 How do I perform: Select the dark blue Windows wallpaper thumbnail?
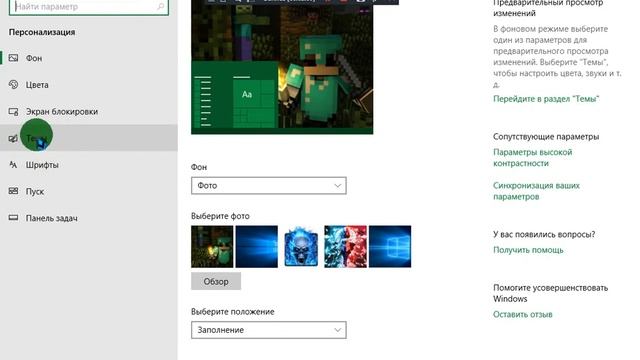tap(256, 247)
